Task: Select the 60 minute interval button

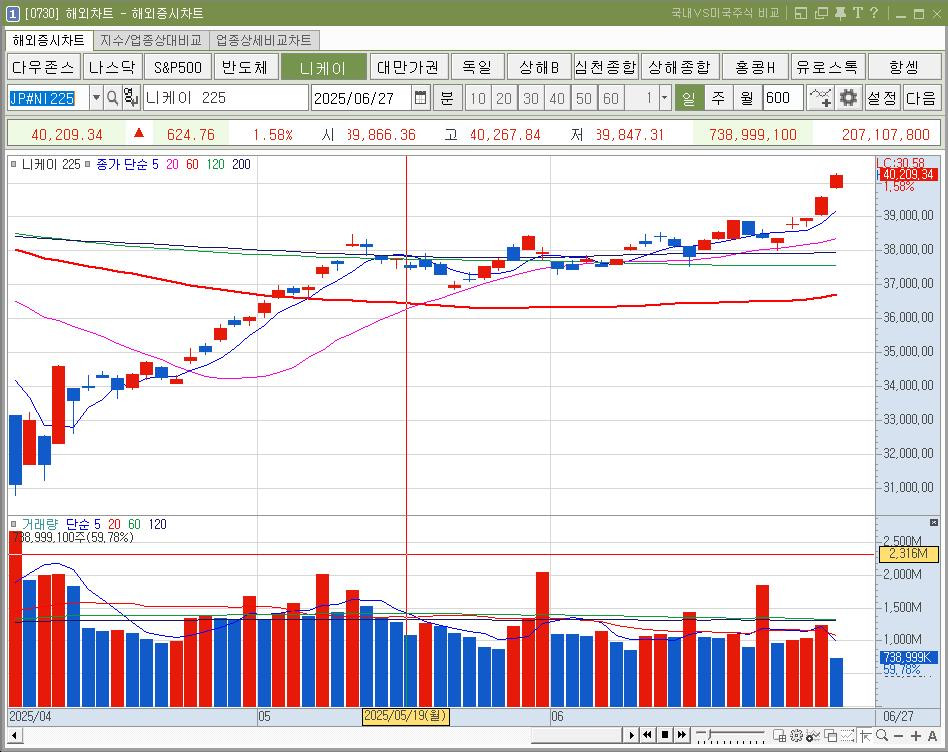Action: coord(611,98)
